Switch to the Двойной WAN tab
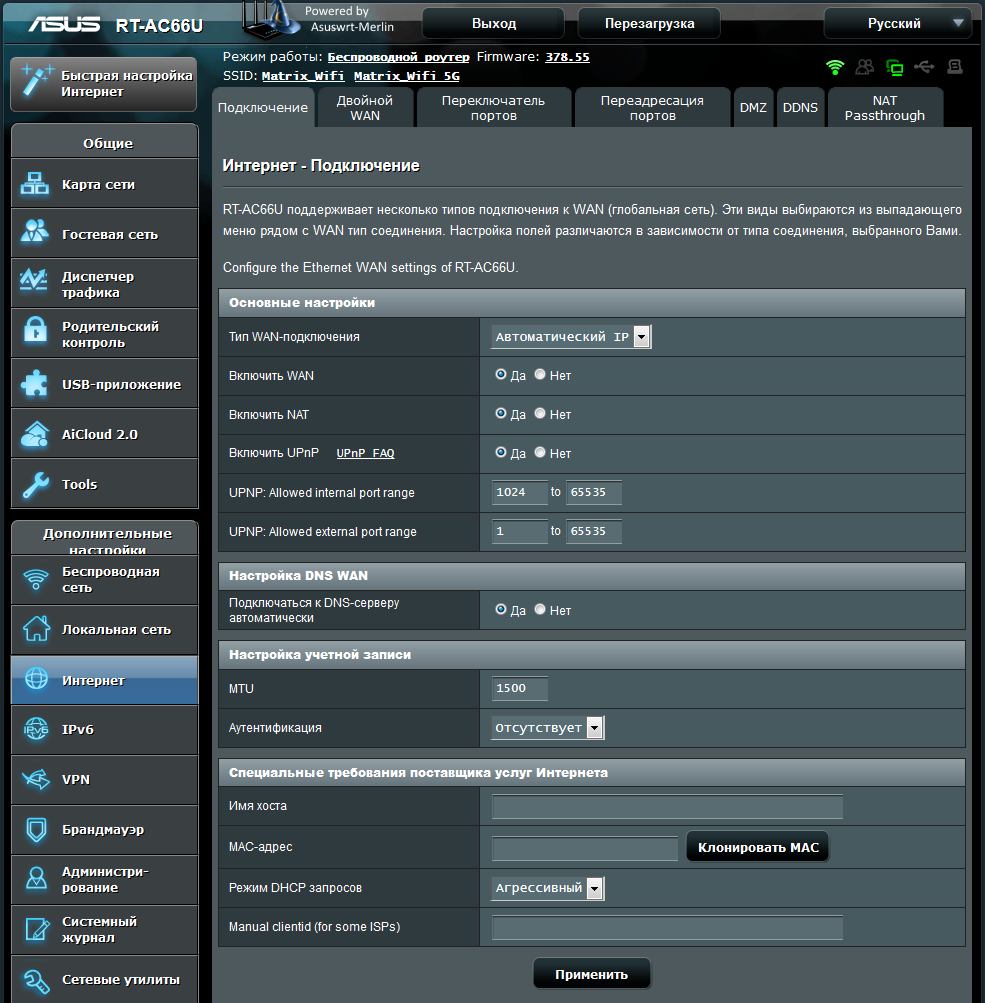The height and width of the screenshot is (1003, 985). [365, 107]
